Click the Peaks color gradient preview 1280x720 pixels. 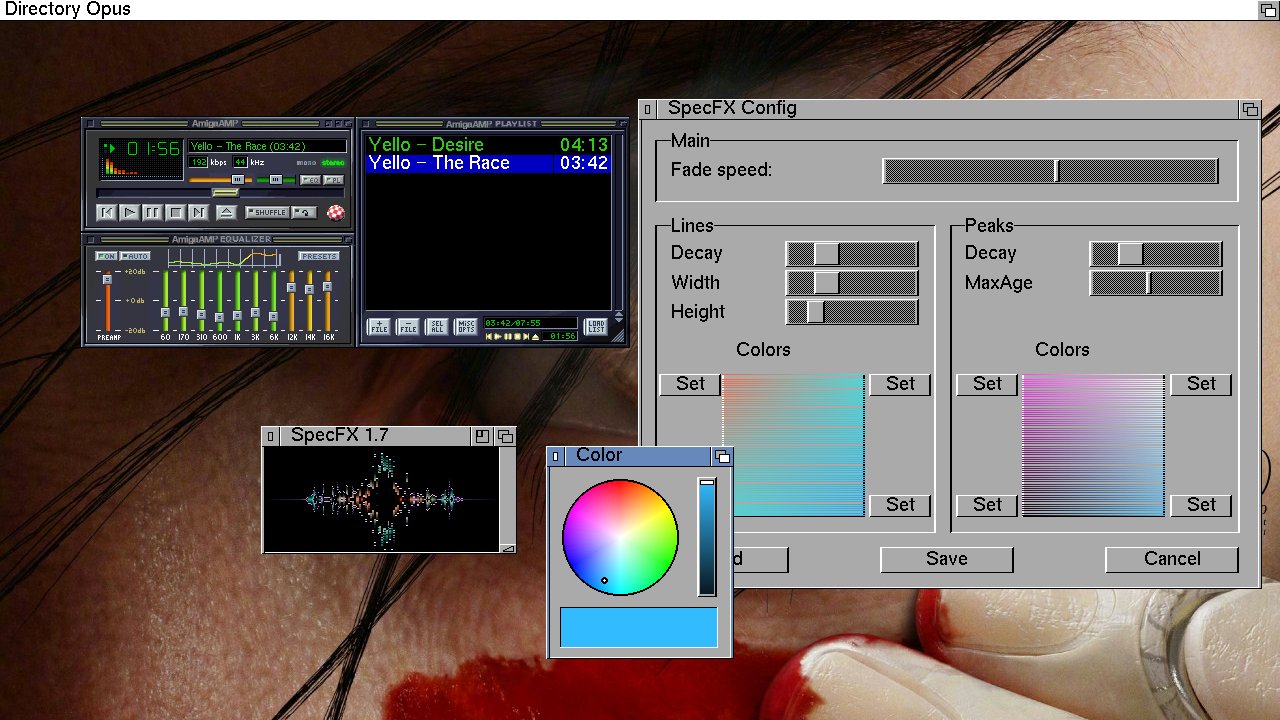1093,445
